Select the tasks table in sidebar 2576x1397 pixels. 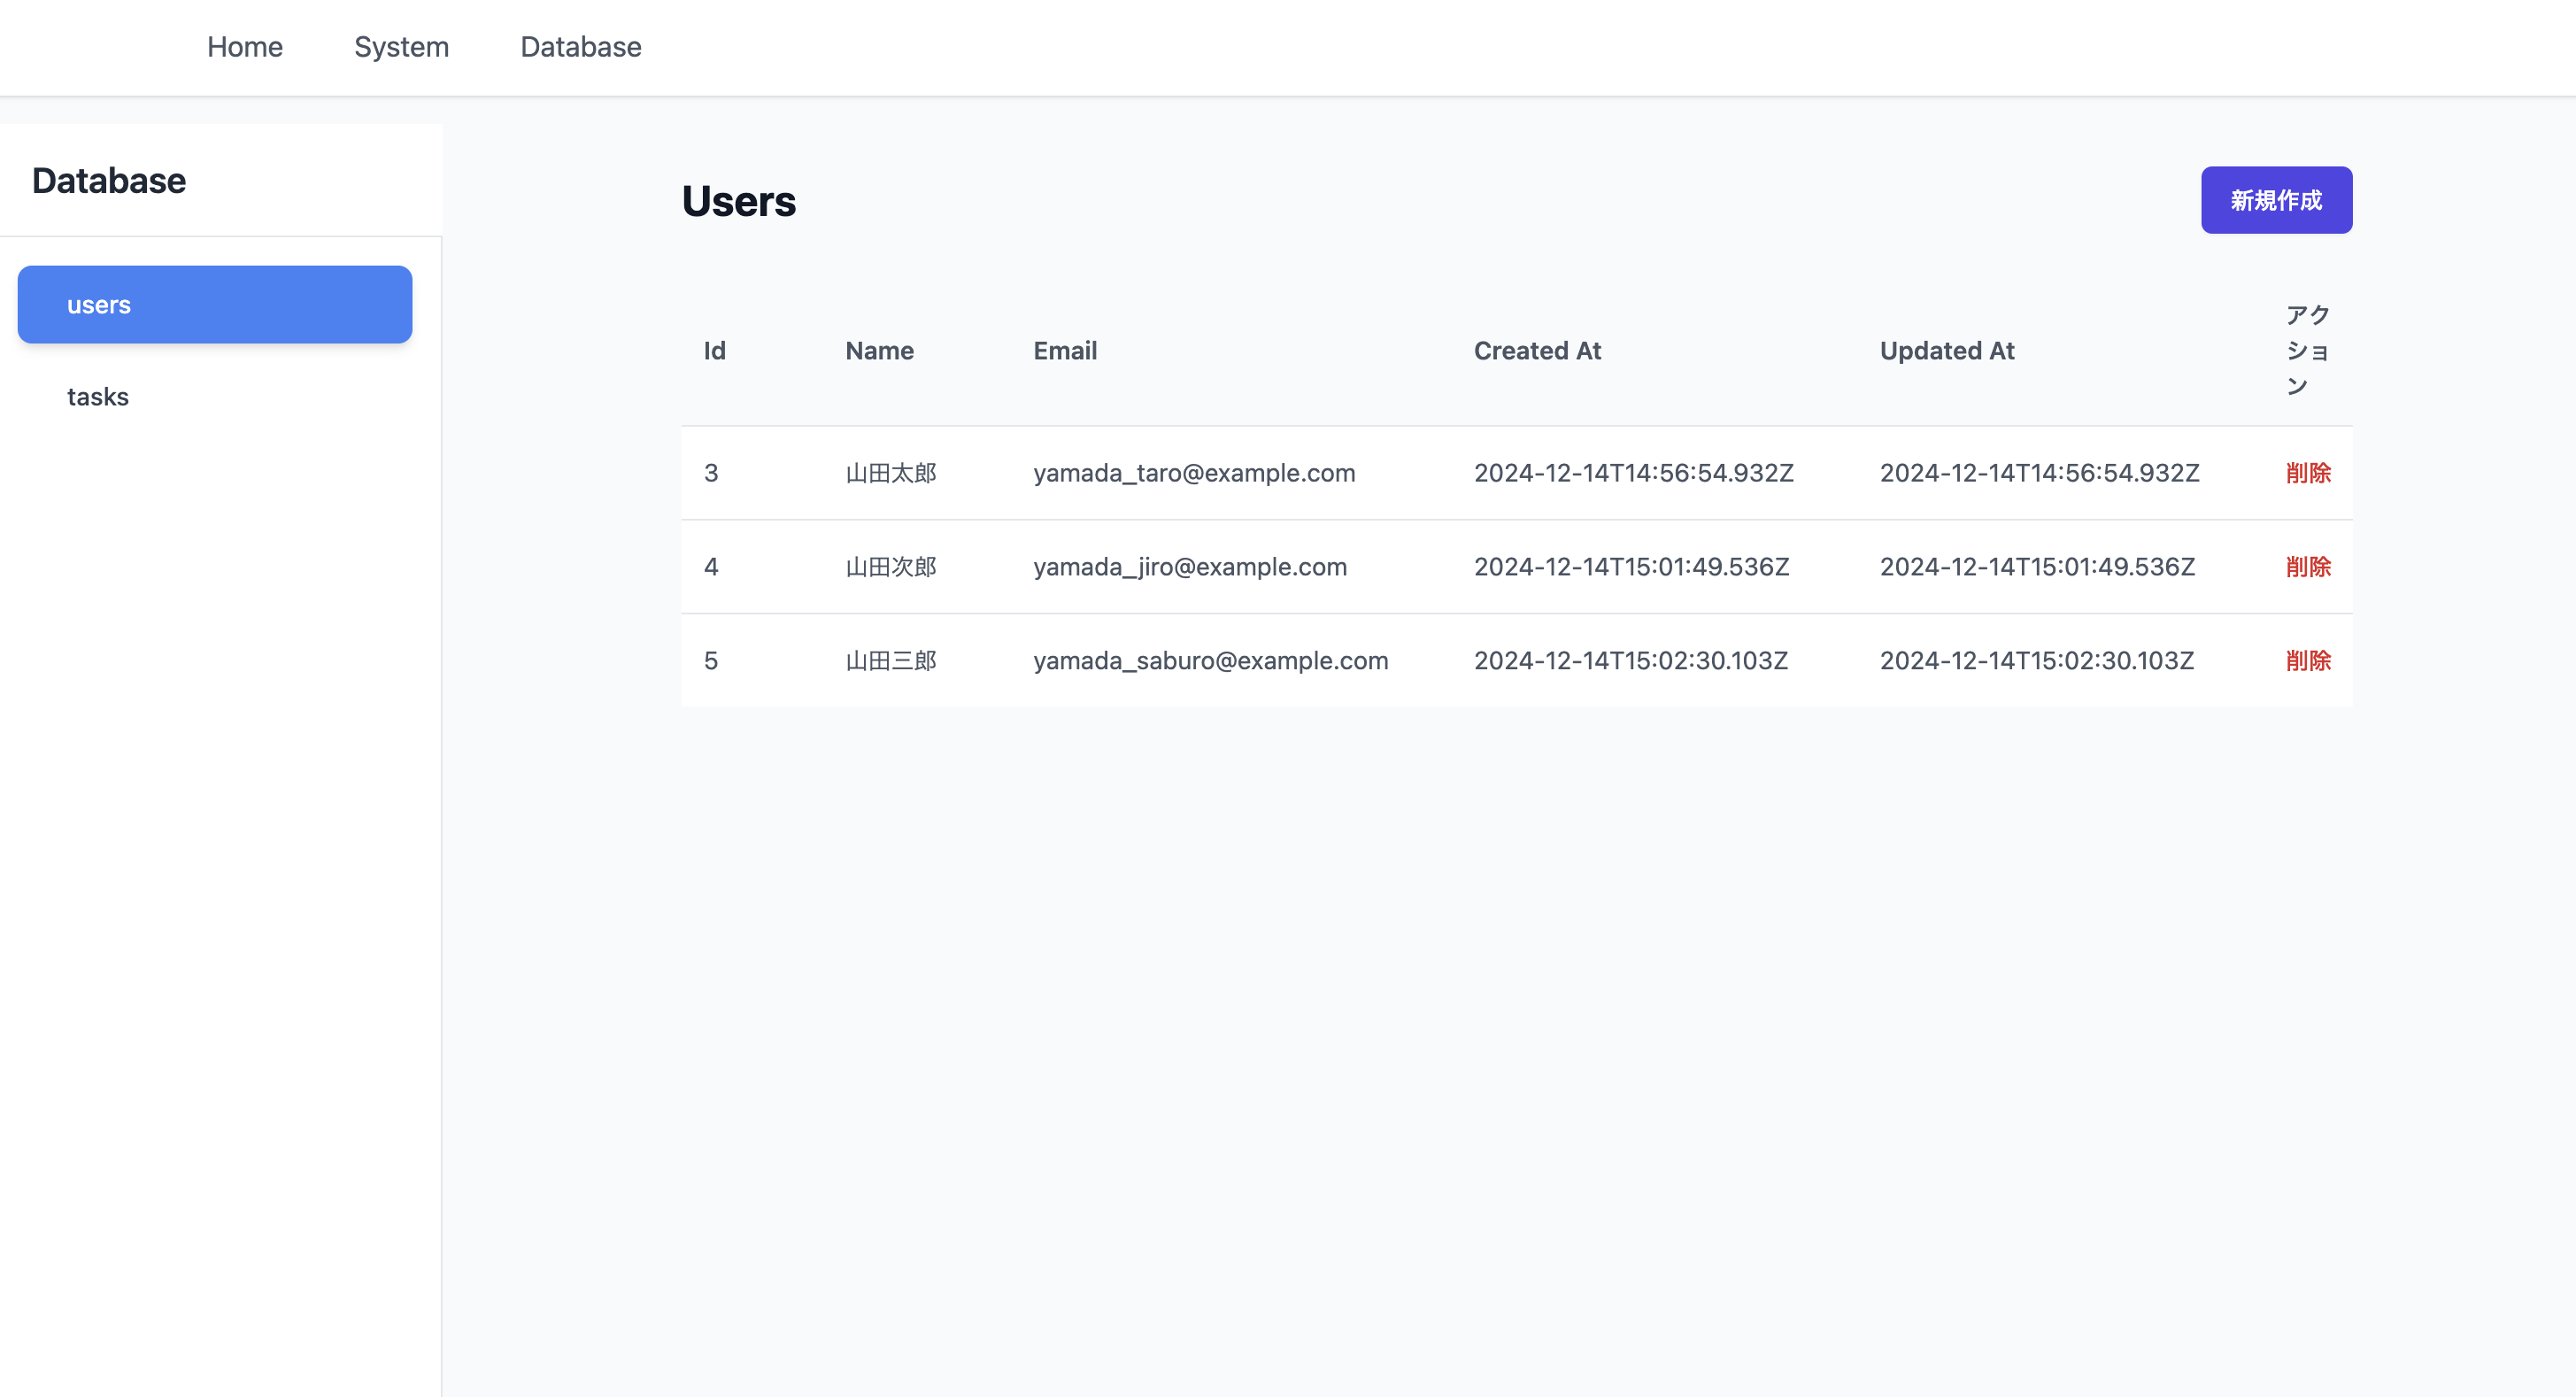tap(98, 396)
